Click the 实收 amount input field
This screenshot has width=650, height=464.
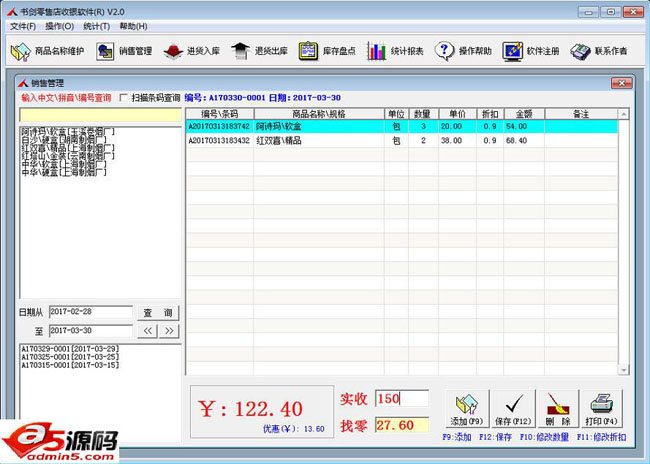(x=401, y=398)
